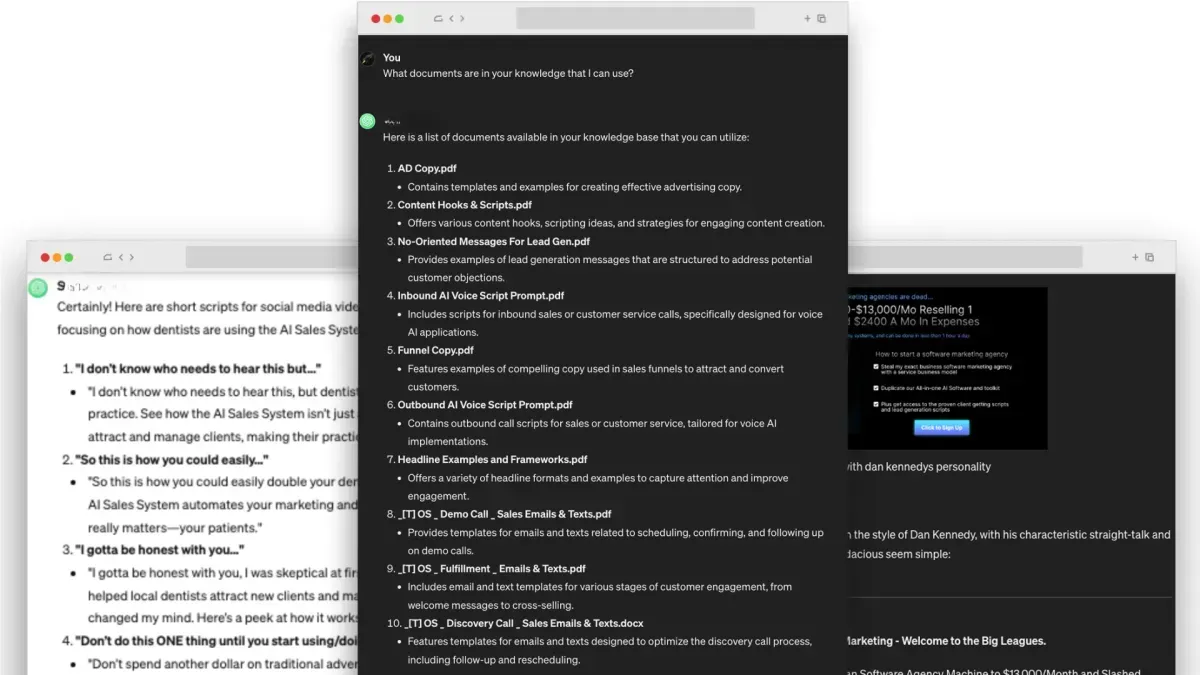Click heading 'Don't do this ONE thing until you start'
Image resolution: width=1200 pixels, height=675 pixels.
[x=216, y=641]
